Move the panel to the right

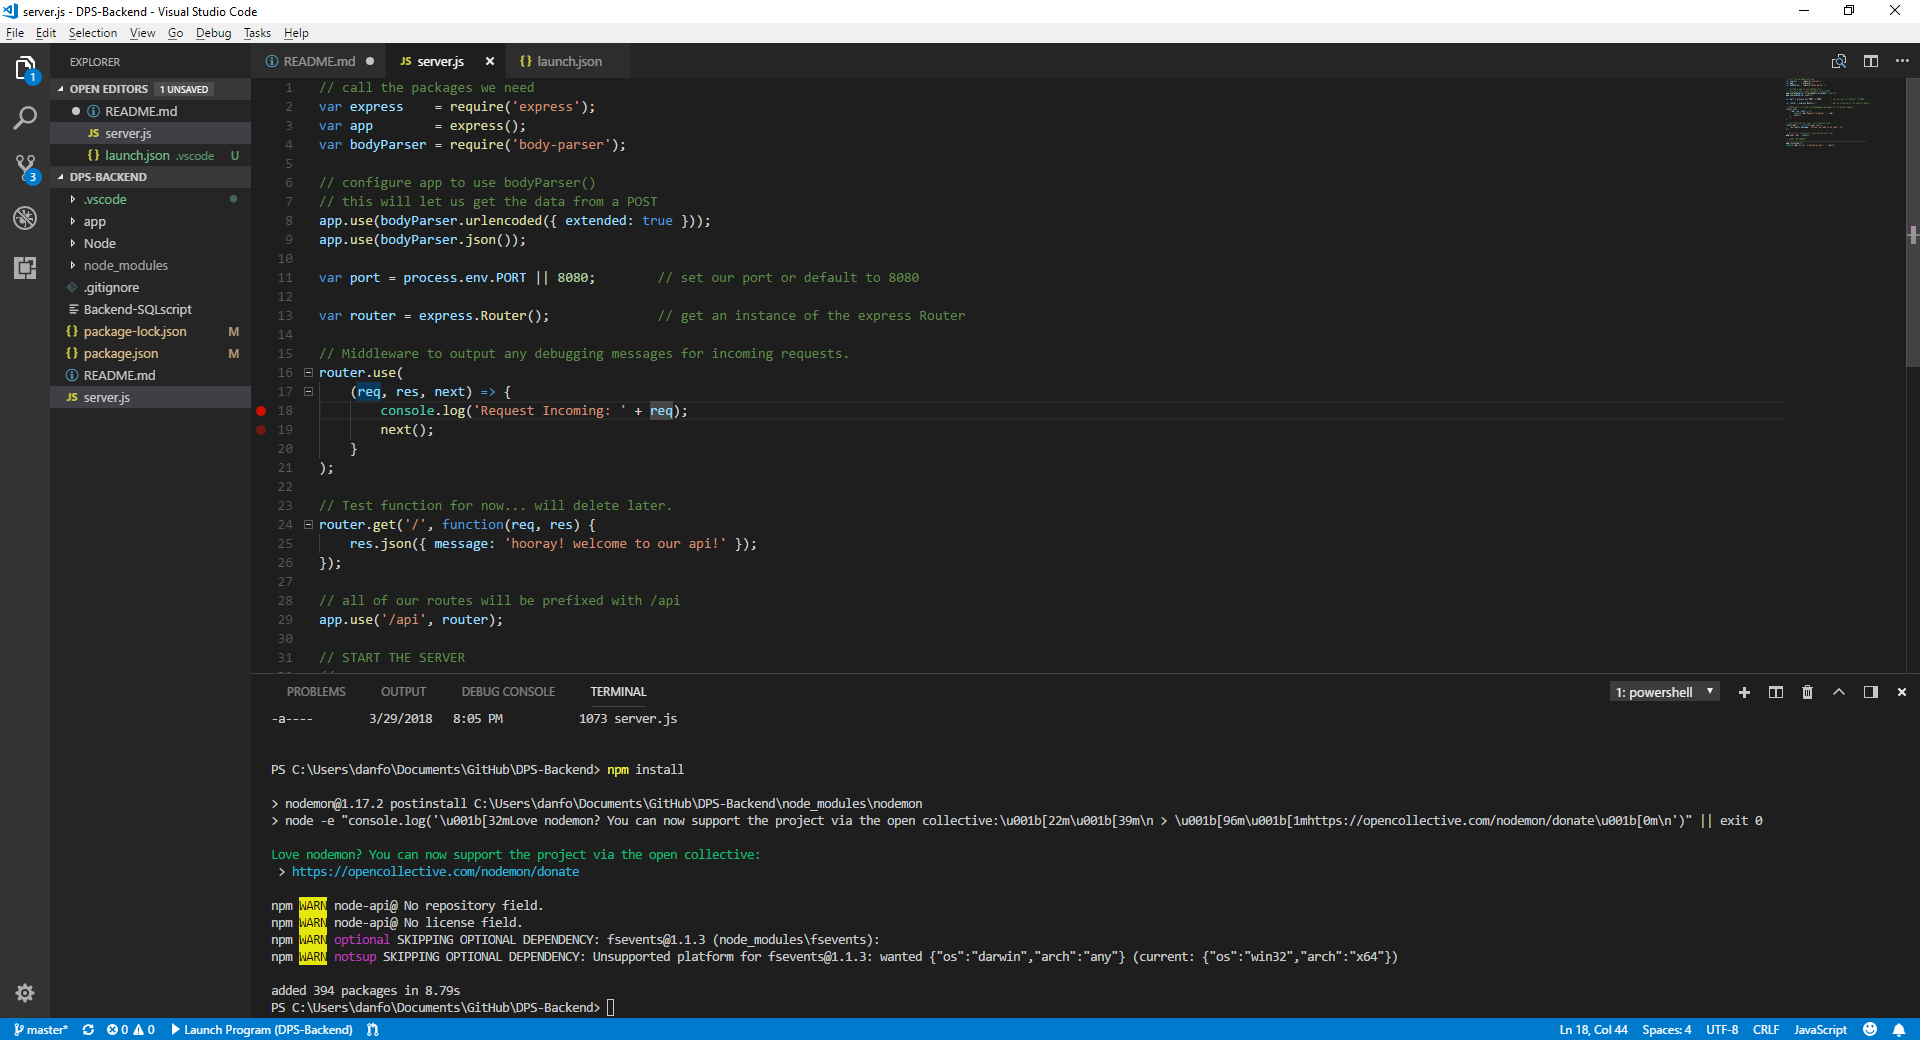pos(1870,692)
